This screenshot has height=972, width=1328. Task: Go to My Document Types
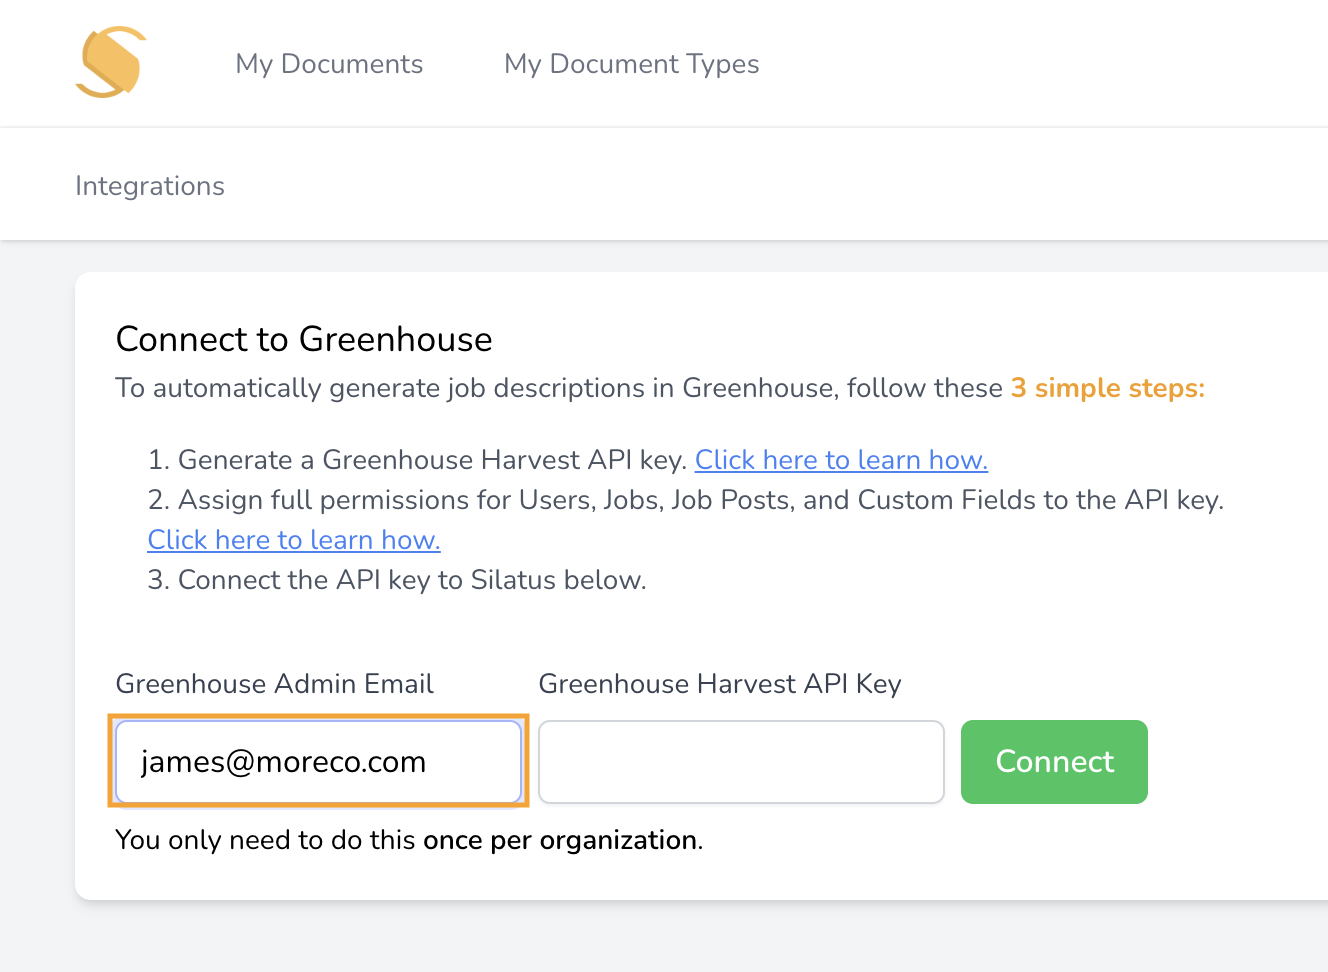point(631,64)
